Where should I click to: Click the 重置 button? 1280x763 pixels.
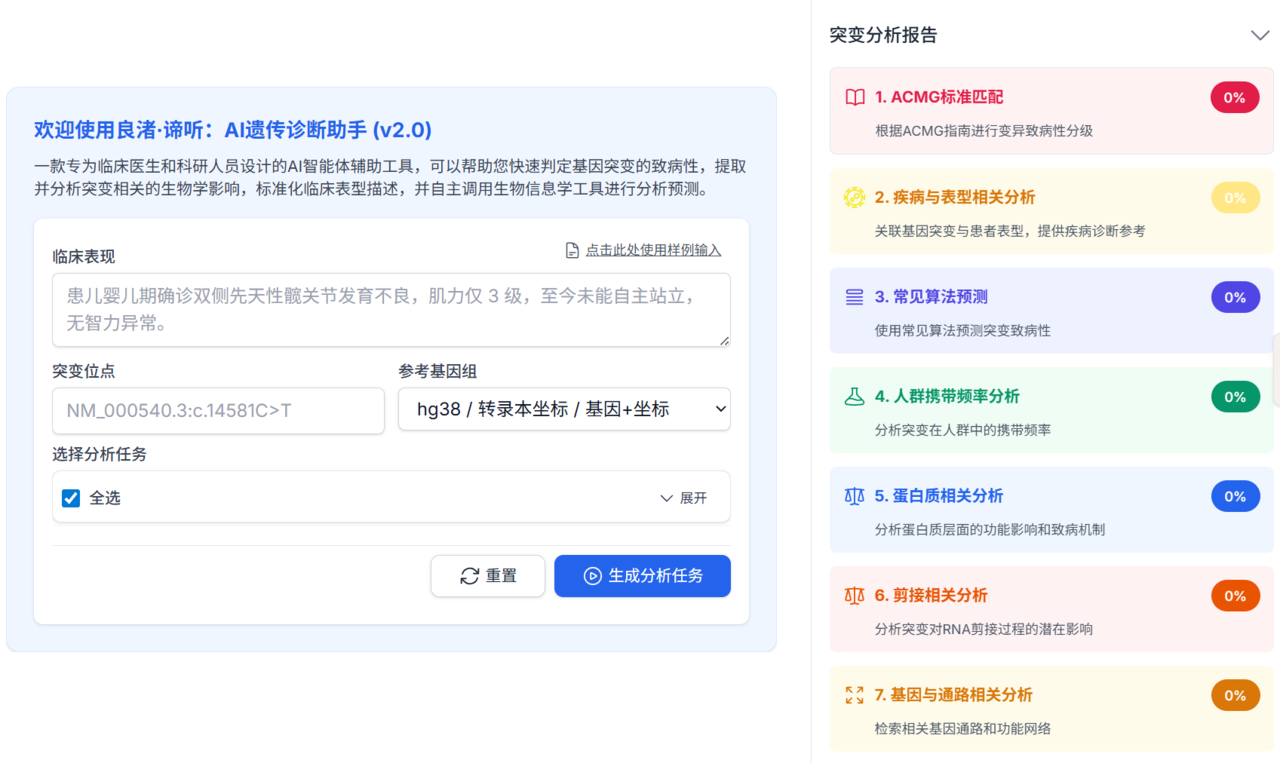488,576
